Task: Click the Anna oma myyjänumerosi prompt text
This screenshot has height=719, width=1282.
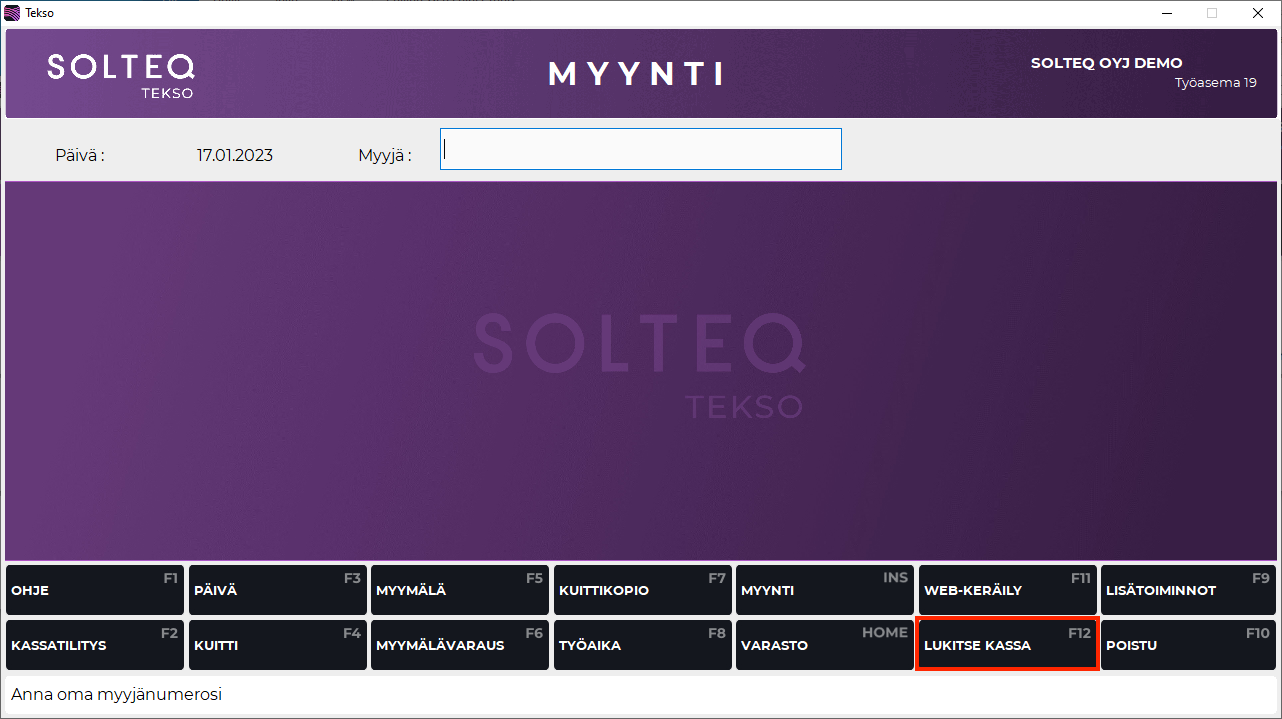Action: point(115,694)
